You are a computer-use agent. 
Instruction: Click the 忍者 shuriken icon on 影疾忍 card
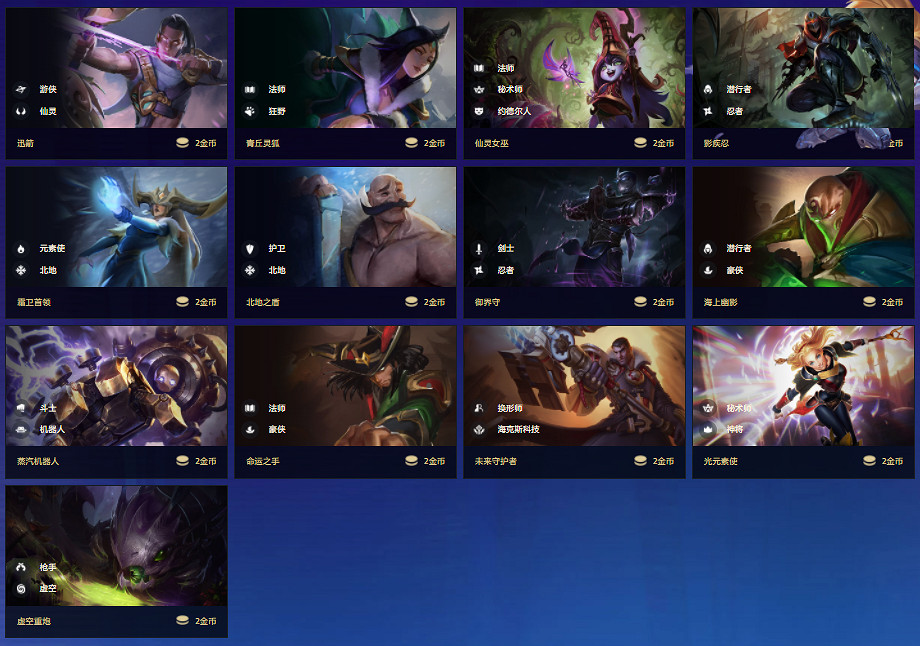(x=708, y=111)
